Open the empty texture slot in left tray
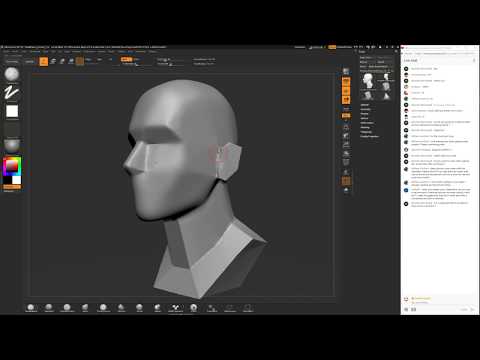 tap(12, 129)
